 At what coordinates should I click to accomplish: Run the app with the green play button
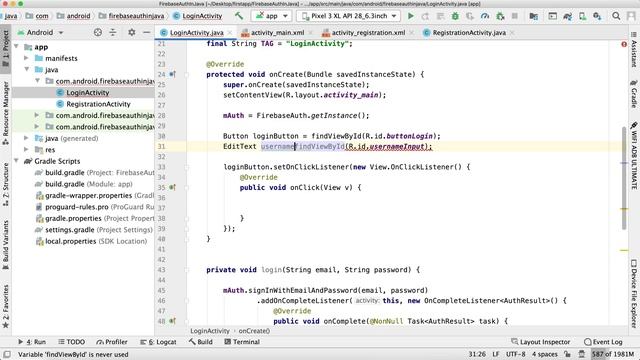point(411,16)
